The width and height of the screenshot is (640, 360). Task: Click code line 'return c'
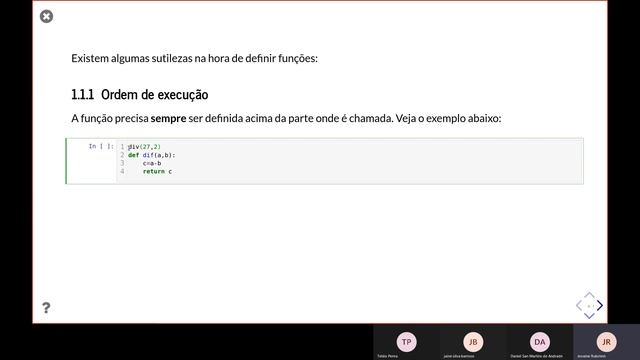coord(157,171)
